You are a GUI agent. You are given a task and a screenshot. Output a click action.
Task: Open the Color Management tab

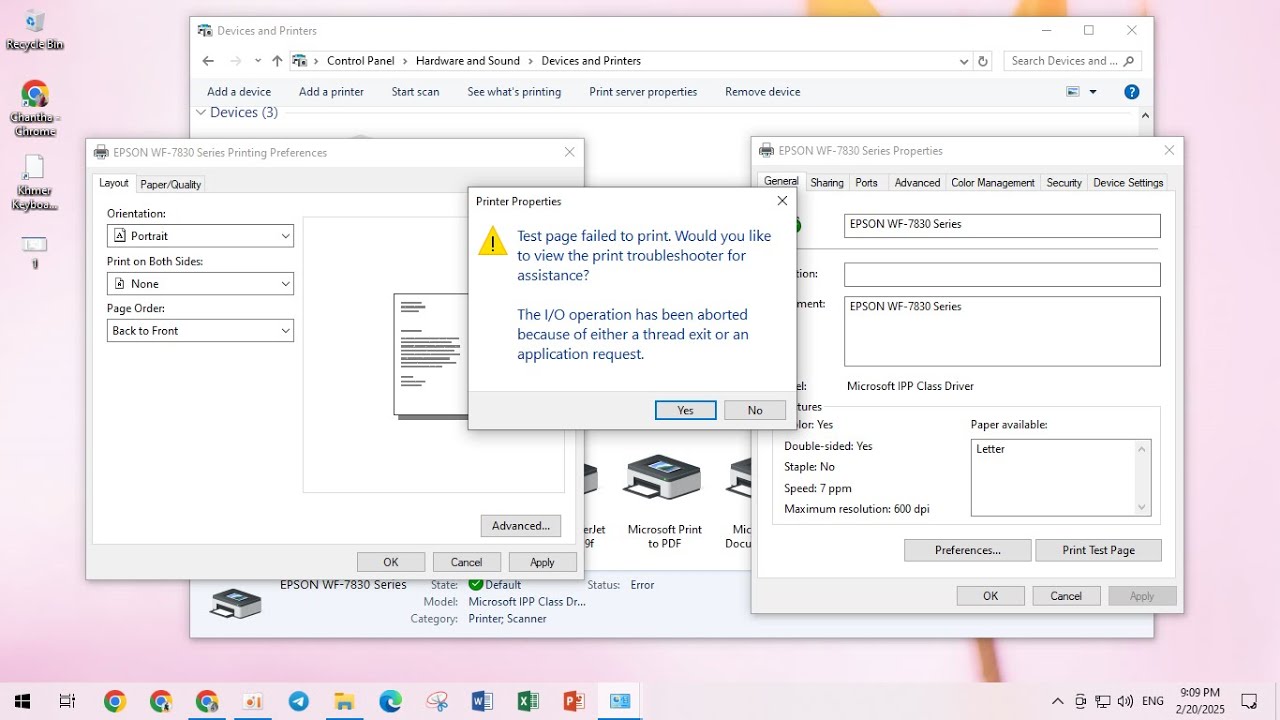(993, 183)
